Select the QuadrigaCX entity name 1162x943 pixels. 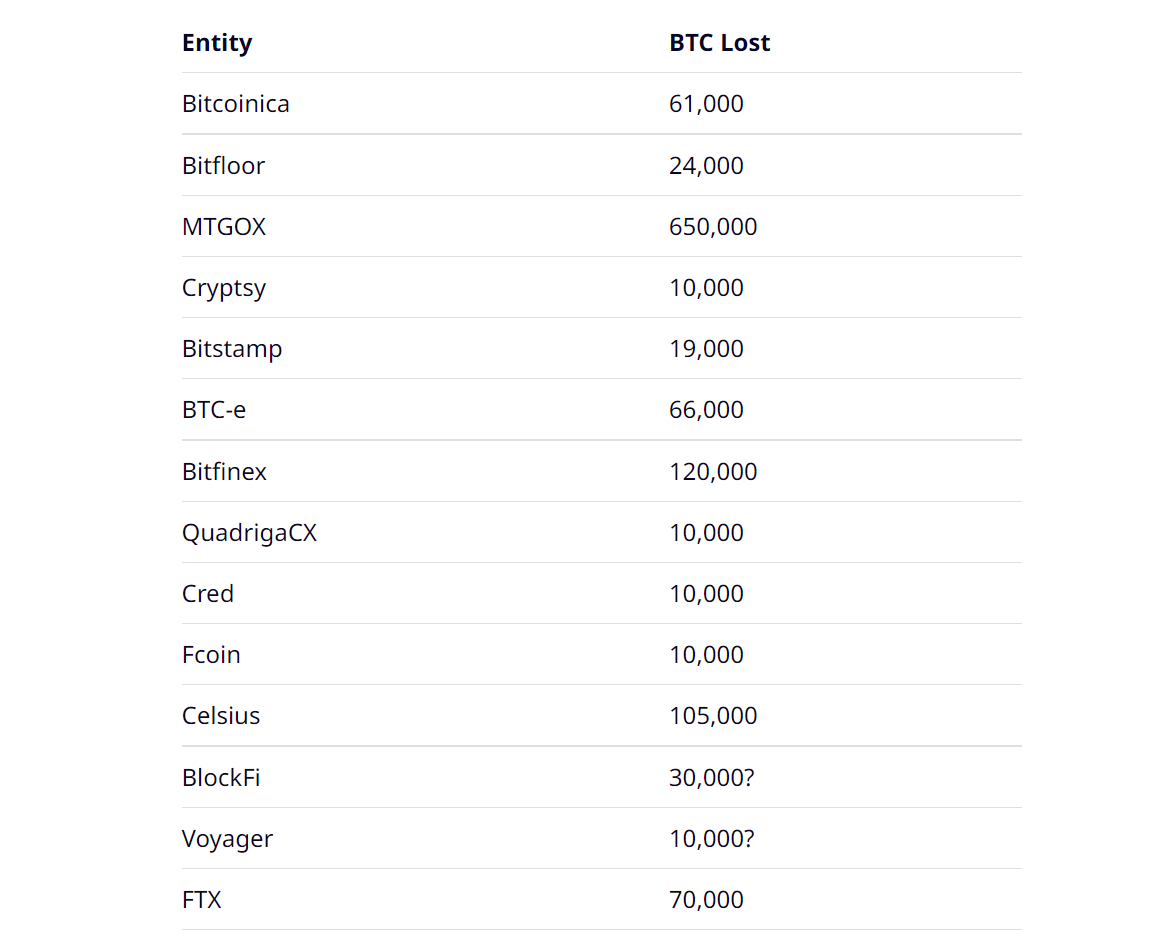coord(249,533)
